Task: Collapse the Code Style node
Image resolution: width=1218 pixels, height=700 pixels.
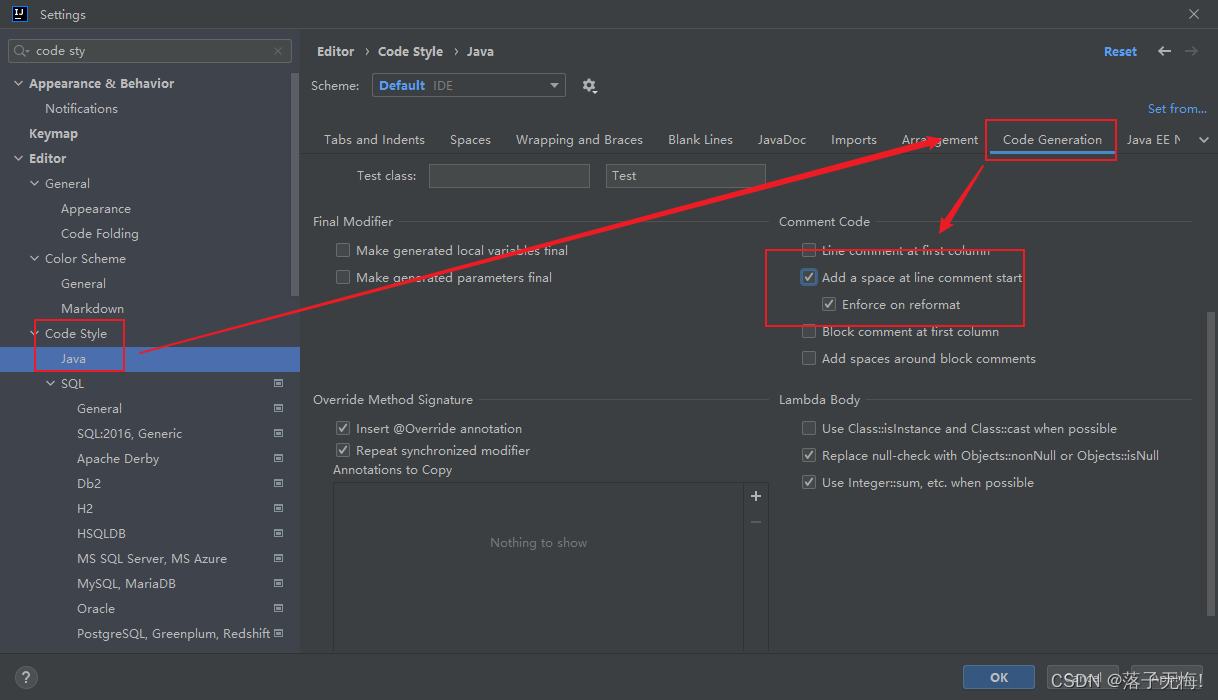Action: click(x=34, y=334)
